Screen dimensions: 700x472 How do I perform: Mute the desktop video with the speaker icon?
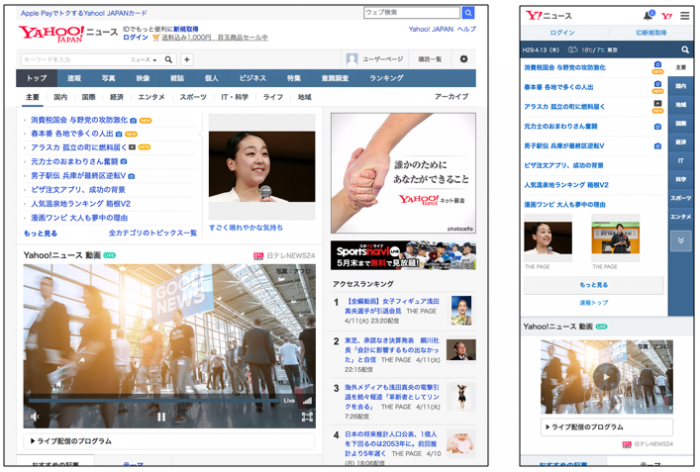(34, 416)
